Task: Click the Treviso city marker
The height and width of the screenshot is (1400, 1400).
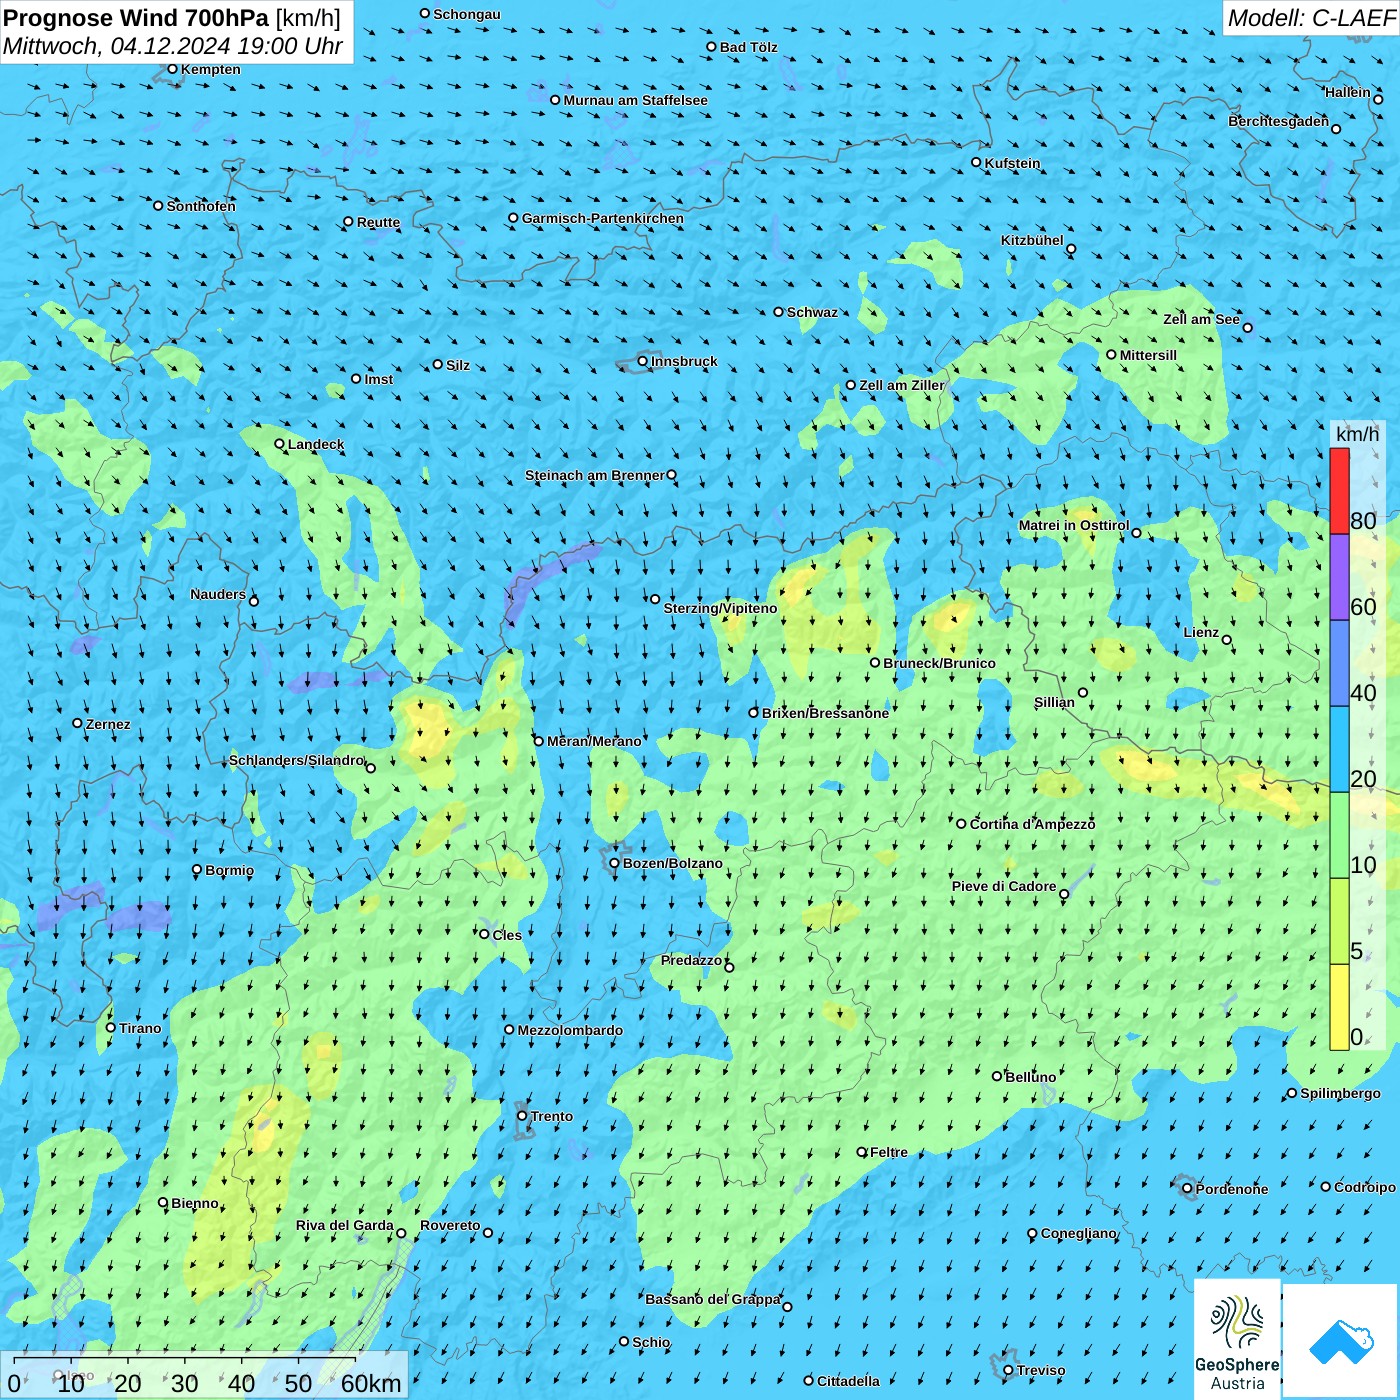Action: (x=1008, y=1370)
